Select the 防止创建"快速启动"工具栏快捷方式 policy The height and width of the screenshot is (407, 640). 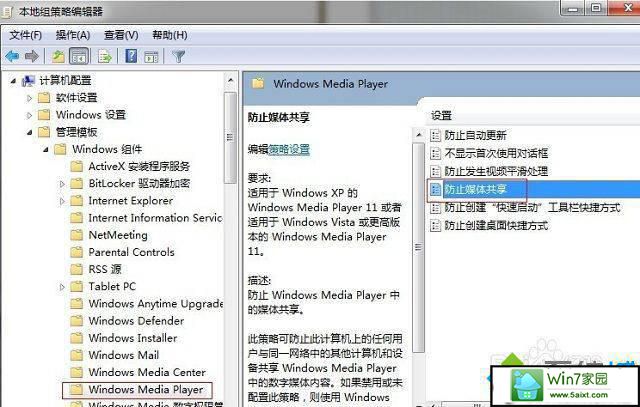coord(532,207)
